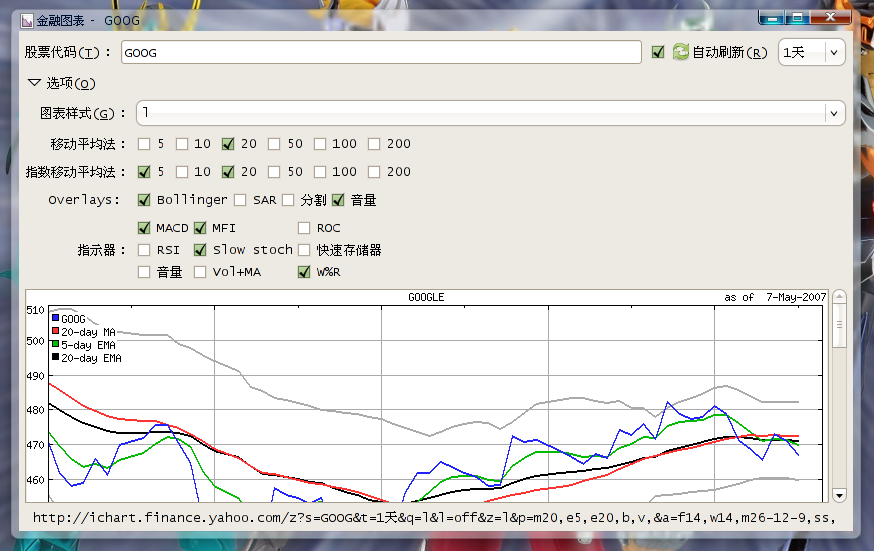Enable the 50-day moving average checkbox
Screen dimensions: 874x551
[x=274, y=144]
